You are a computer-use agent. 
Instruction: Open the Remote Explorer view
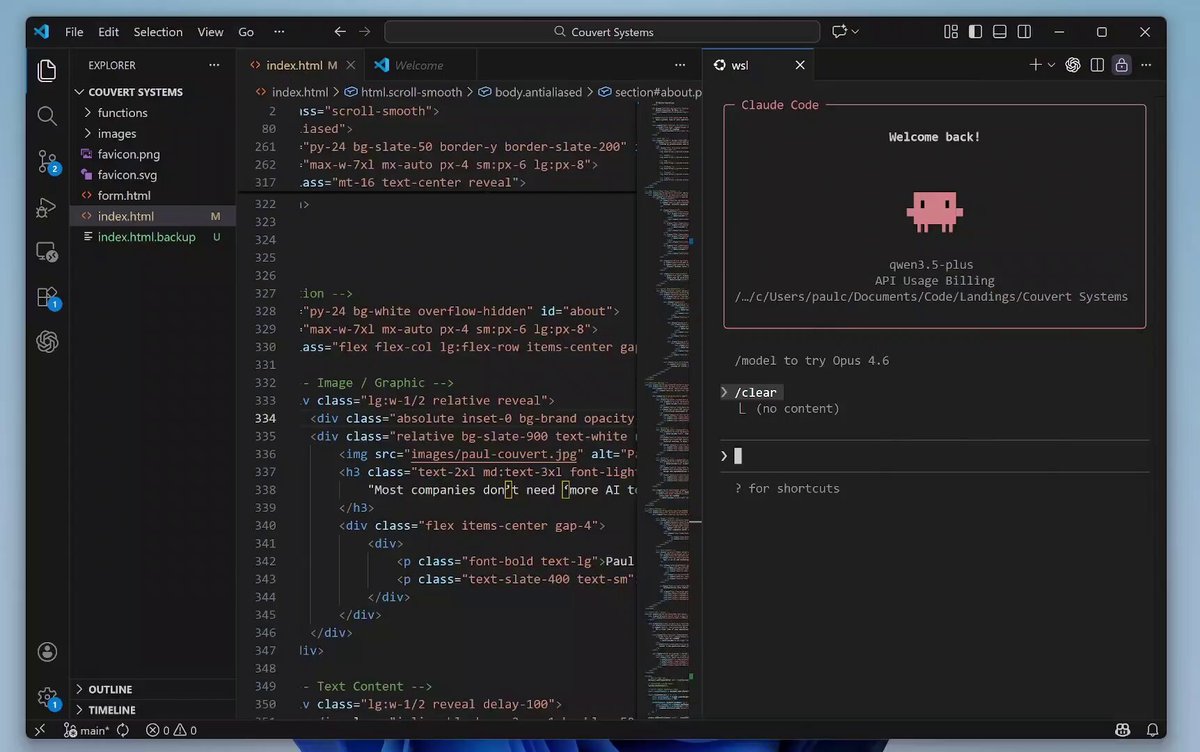(x=47, y=252)
